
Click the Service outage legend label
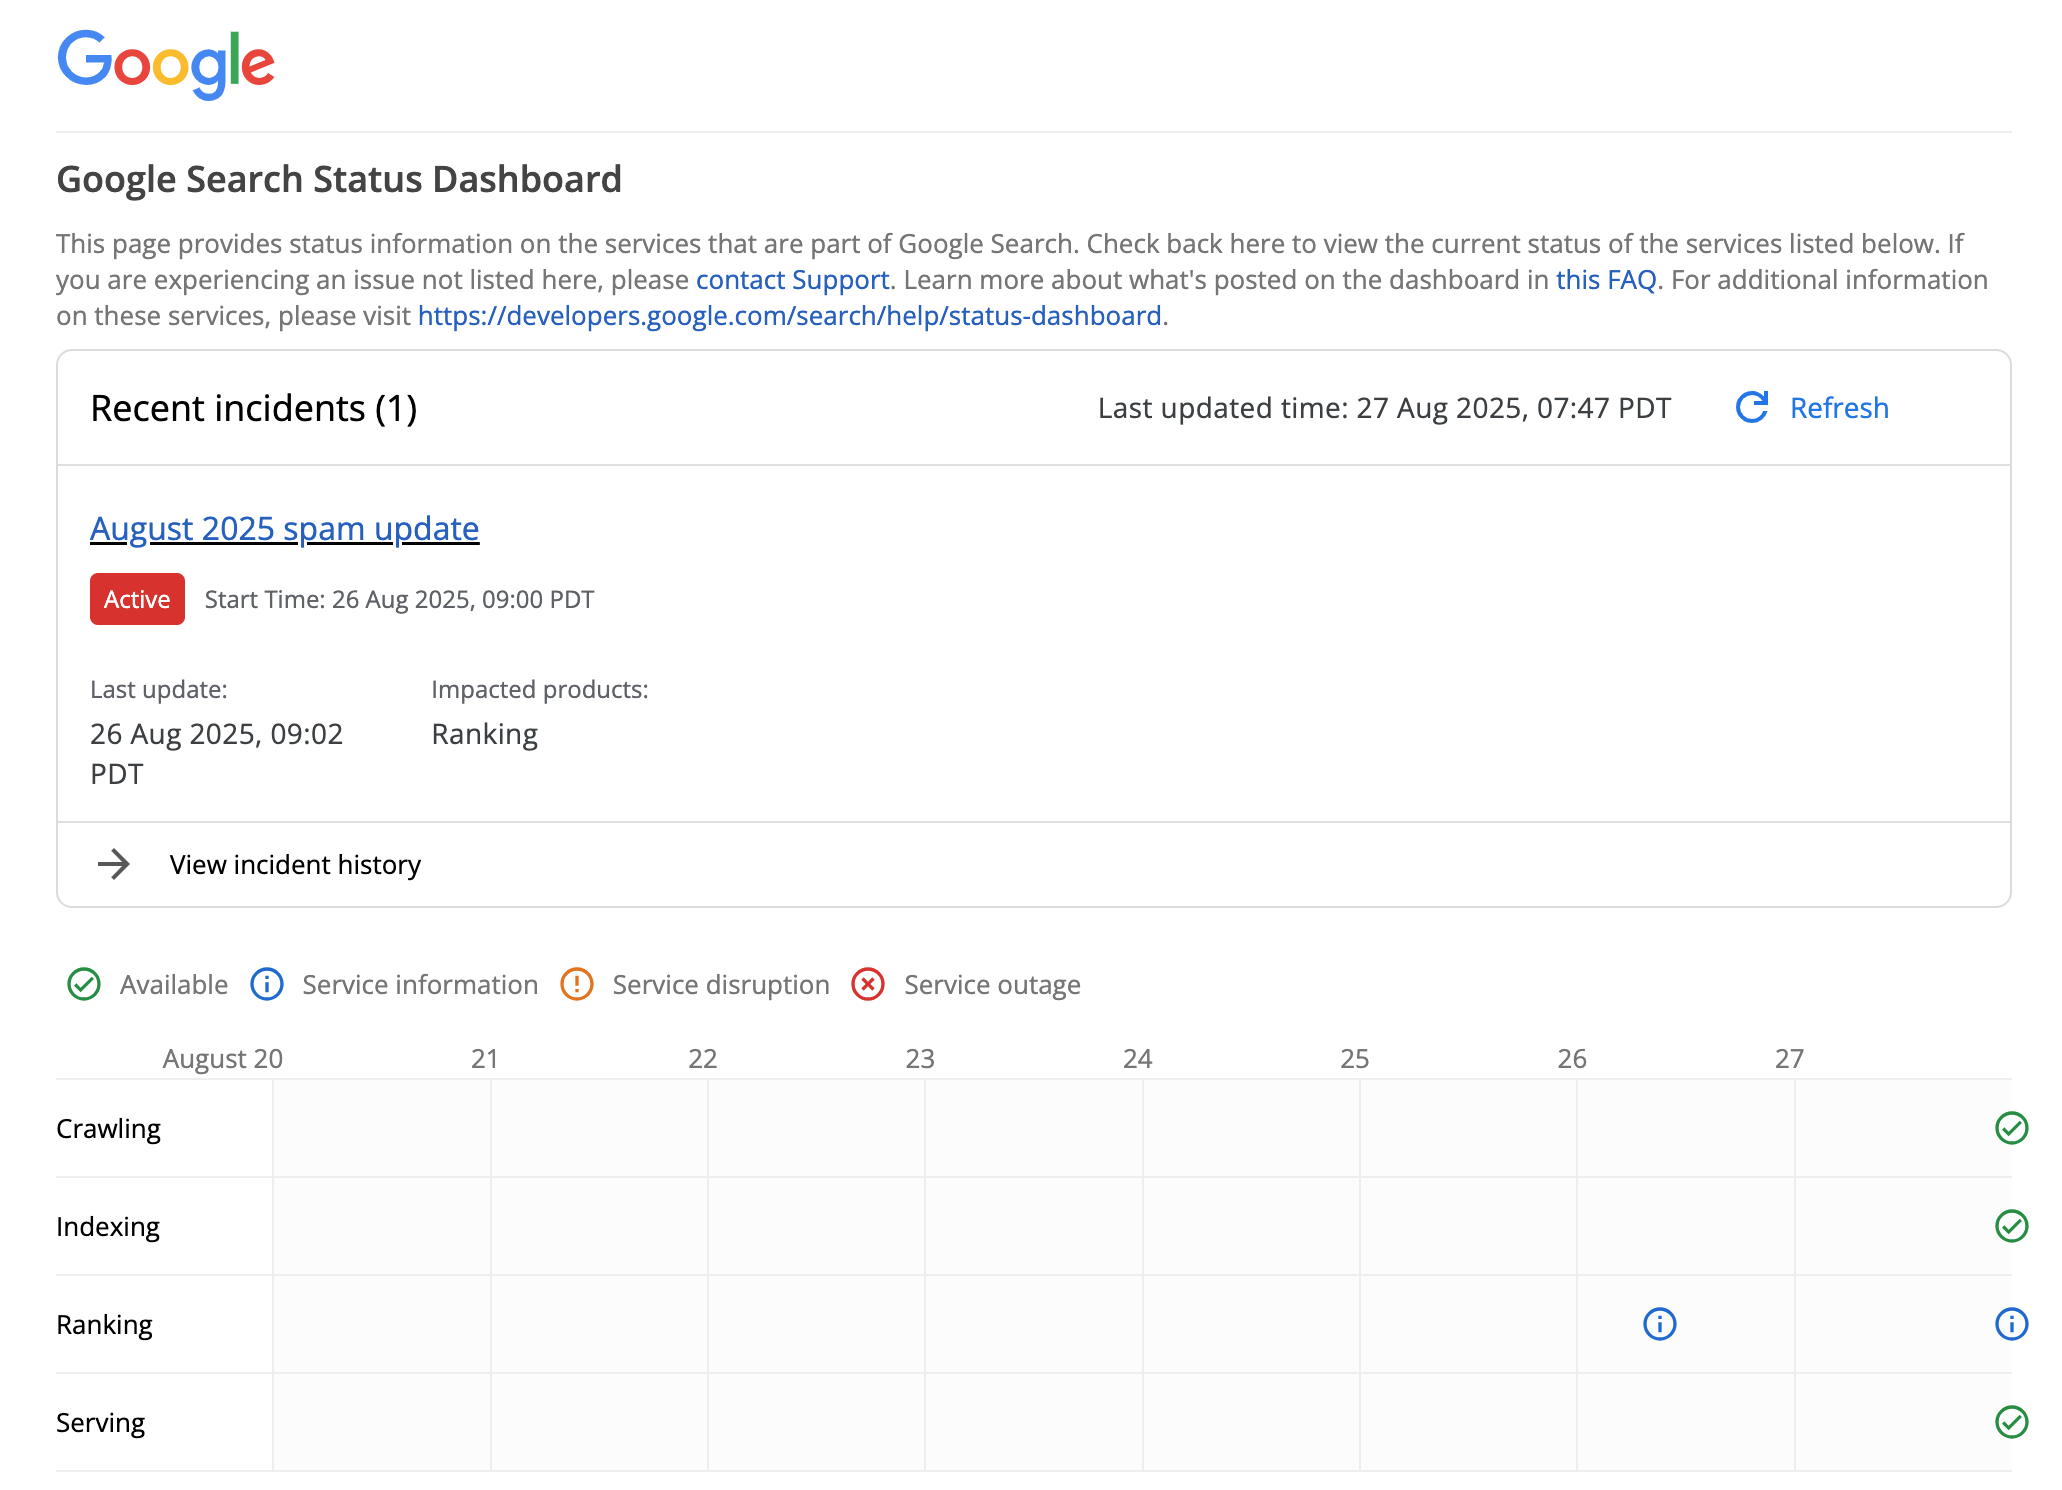992,985
